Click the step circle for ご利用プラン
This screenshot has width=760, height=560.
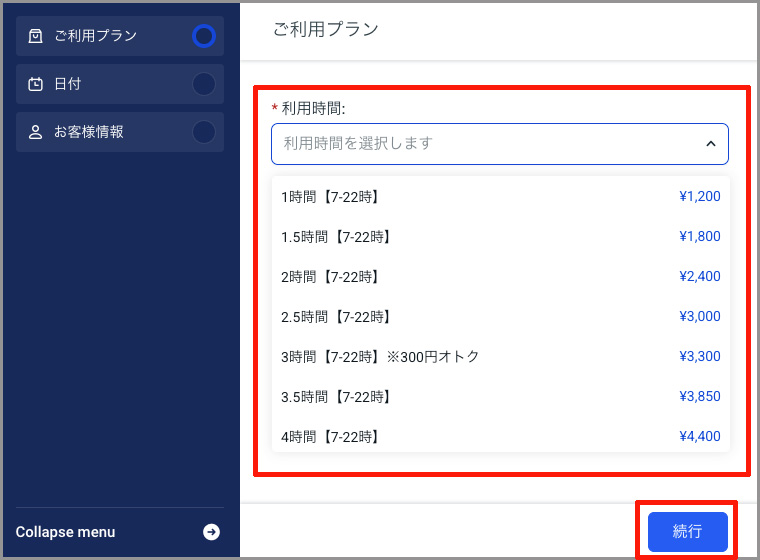(204, 36)
